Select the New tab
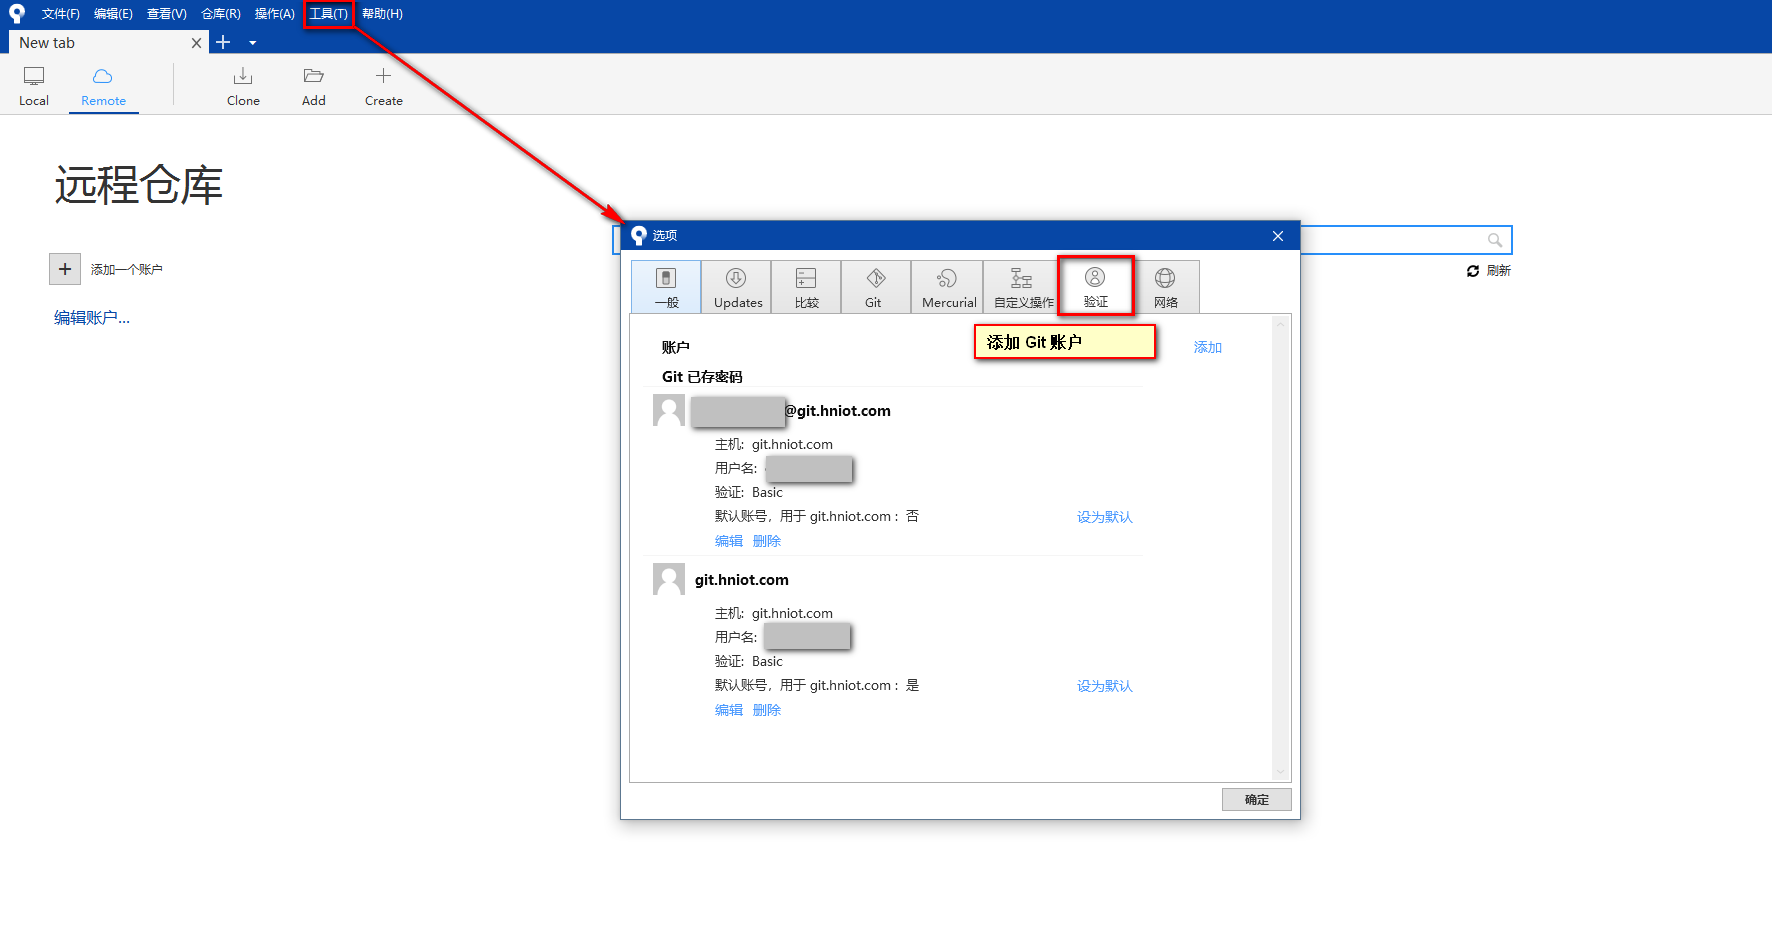The width and height of the screenshot is (1772, 943). pos(95,42)
